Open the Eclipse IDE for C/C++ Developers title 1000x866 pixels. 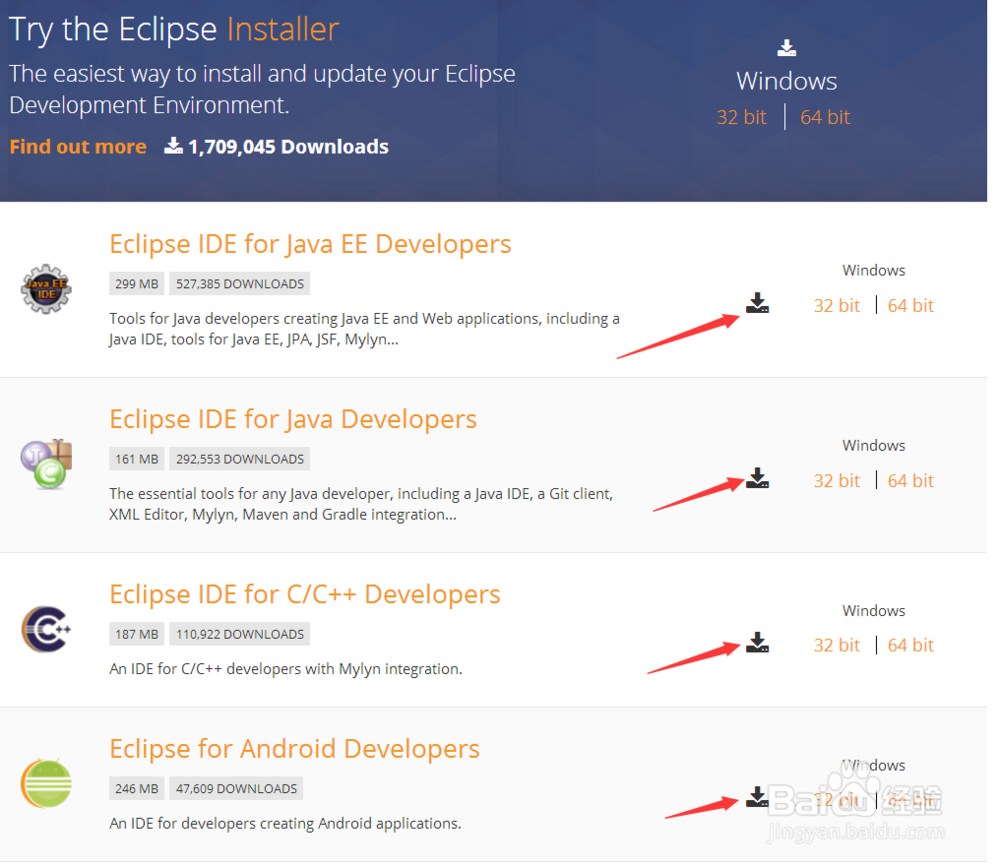[x=305, y=594]
